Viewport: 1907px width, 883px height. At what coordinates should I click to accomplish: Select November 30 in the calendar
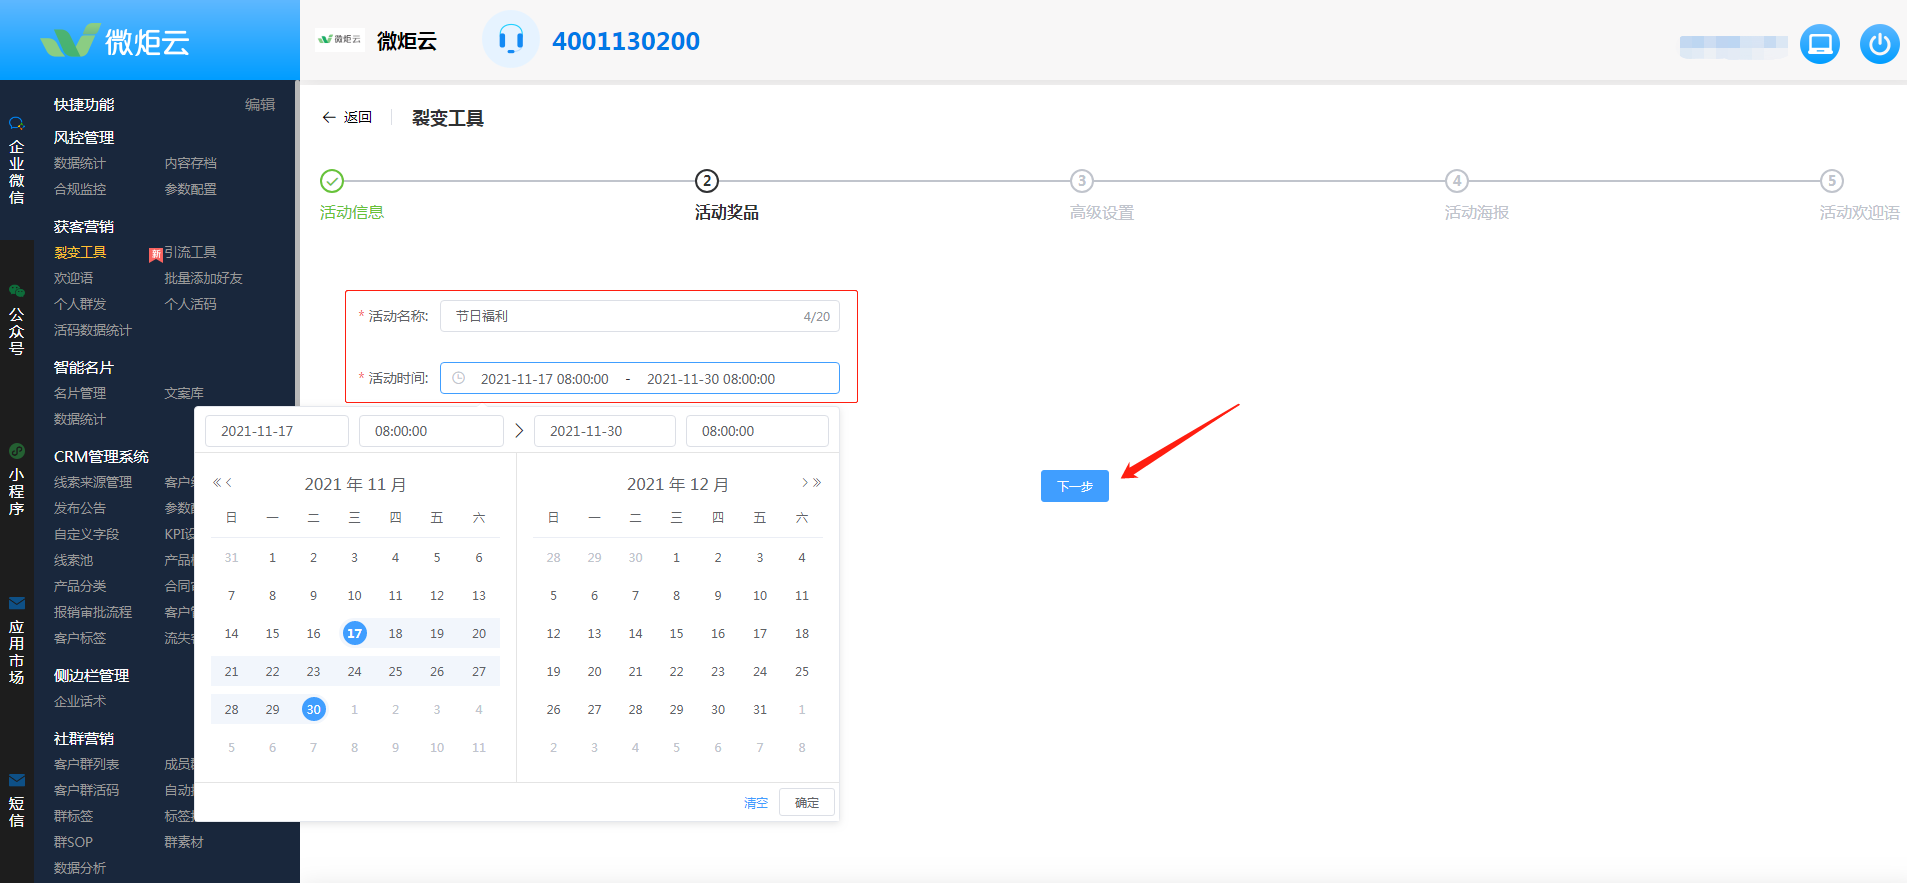(313, 709)
